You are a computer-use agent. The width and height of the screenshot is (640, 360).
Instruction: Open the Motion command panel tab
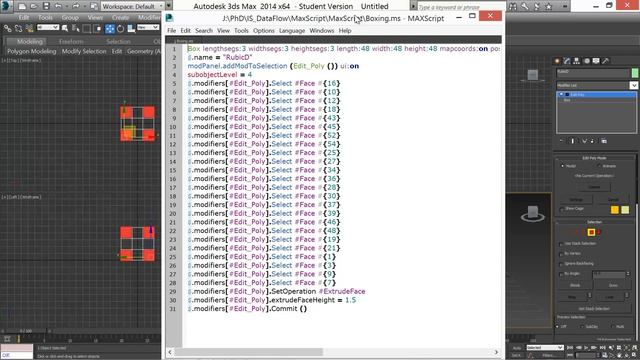[587, 61]
